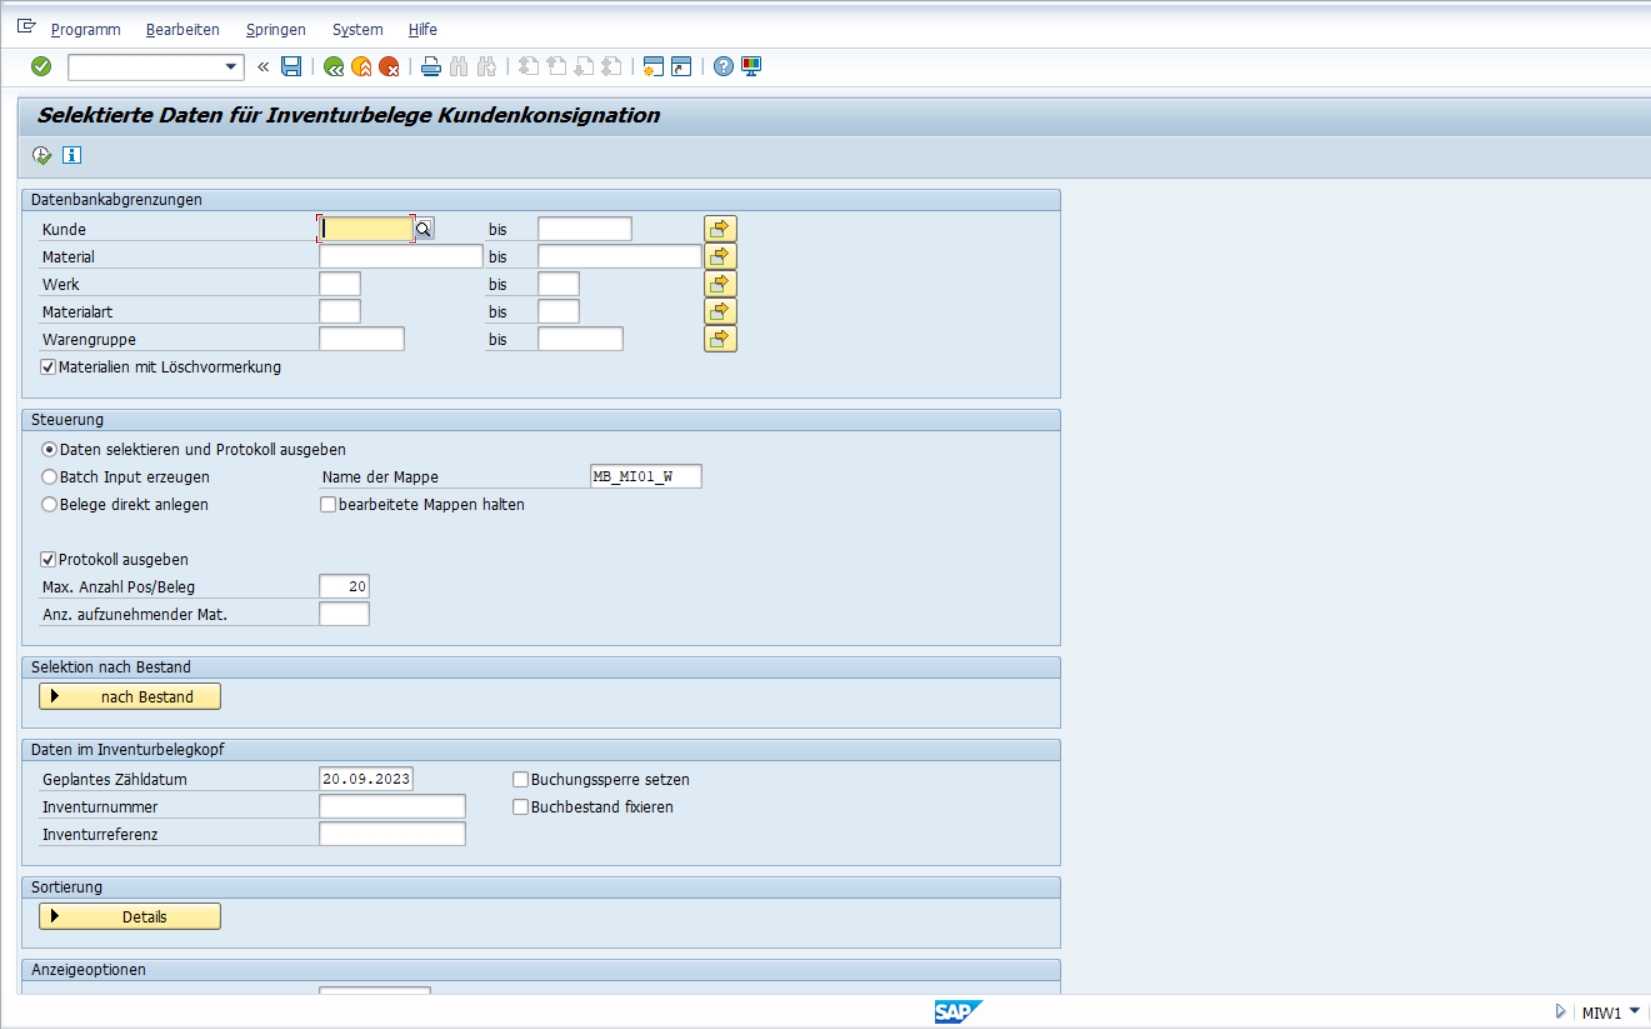Open multiple selection for Werk
This screenshot has width=1651, height=1029.
(720, 284)
